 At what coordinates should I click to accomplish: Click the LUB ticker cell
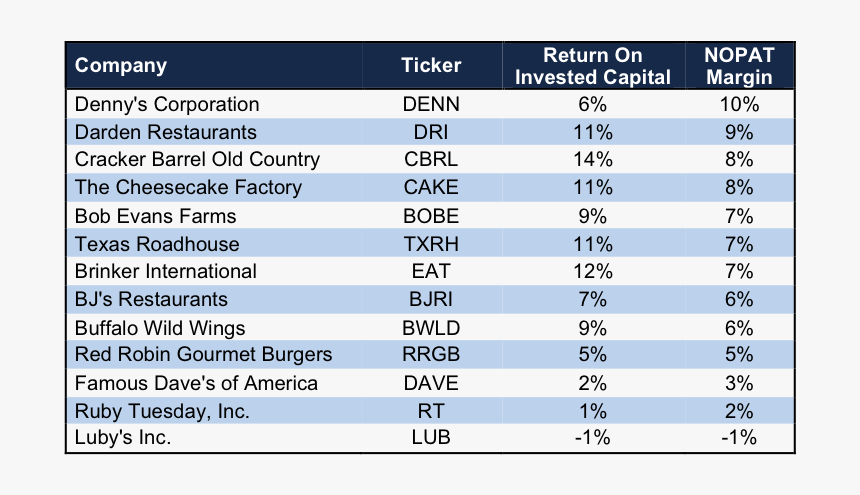pos(431,437)
